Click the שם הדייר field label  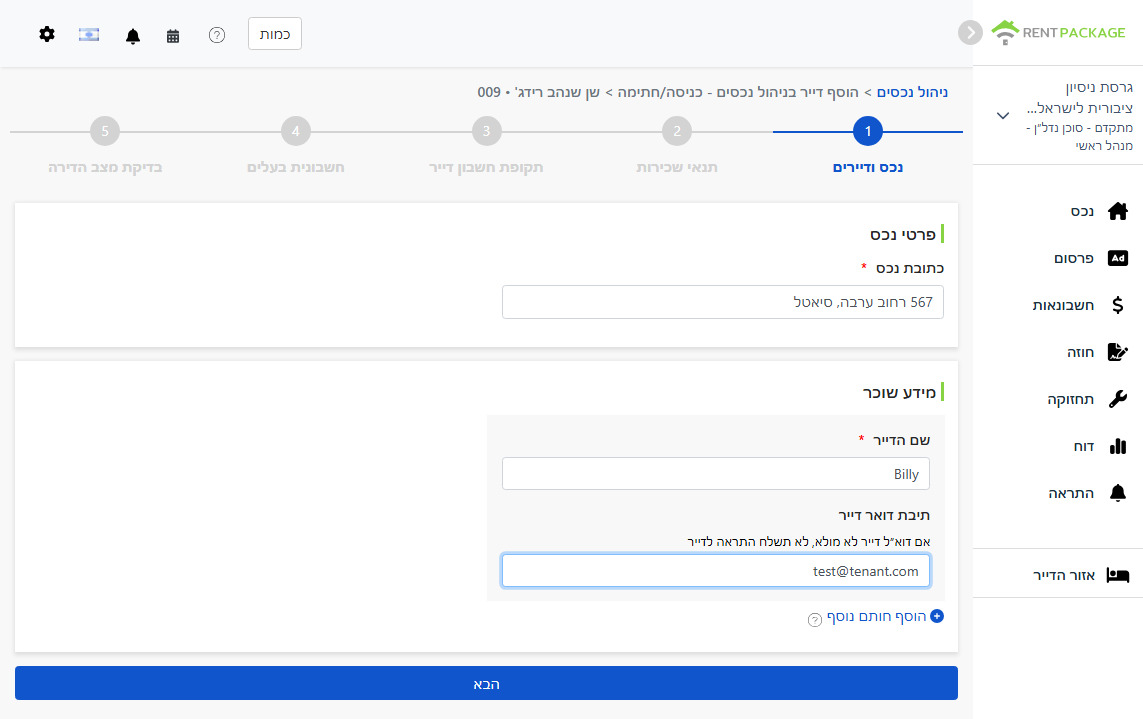click(x=901, y=440)
